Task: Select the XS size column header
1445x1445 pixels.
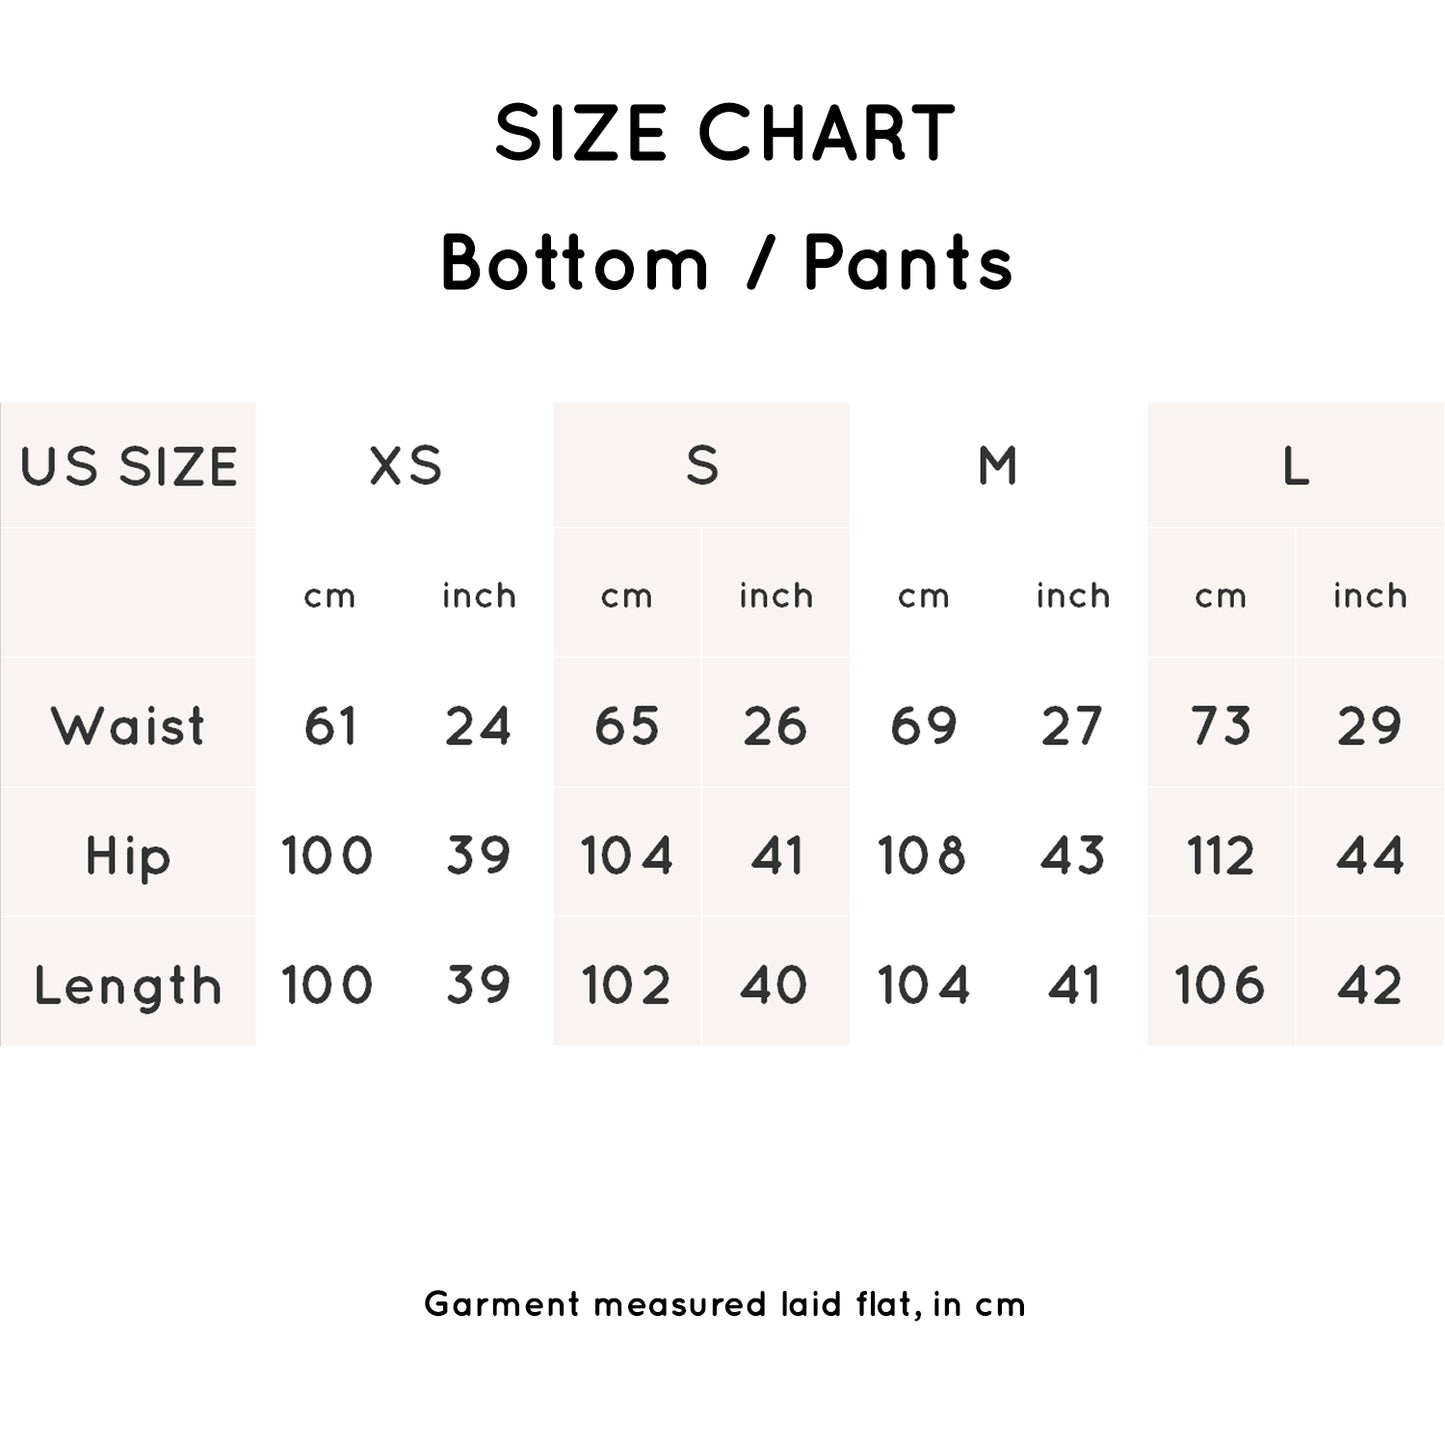Action: coord(405,466)
